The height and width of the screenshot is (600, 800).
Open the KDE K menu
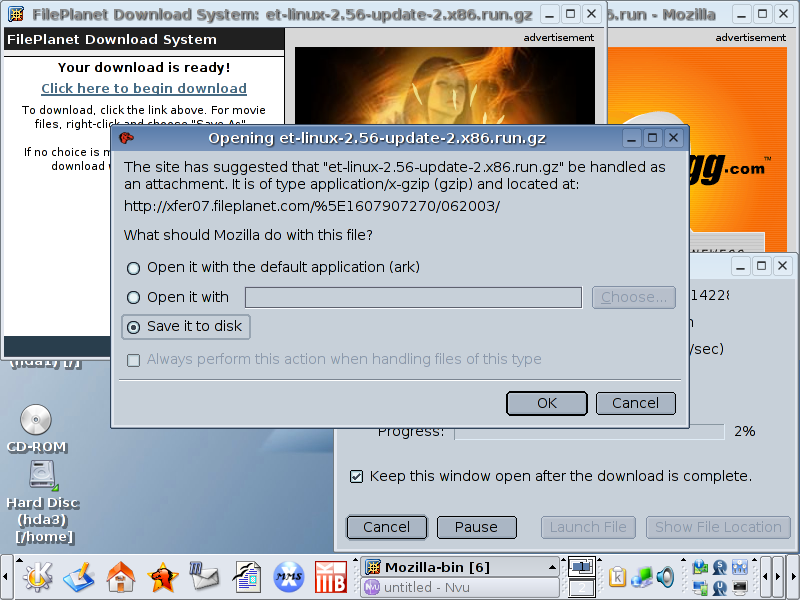(37, 577)
